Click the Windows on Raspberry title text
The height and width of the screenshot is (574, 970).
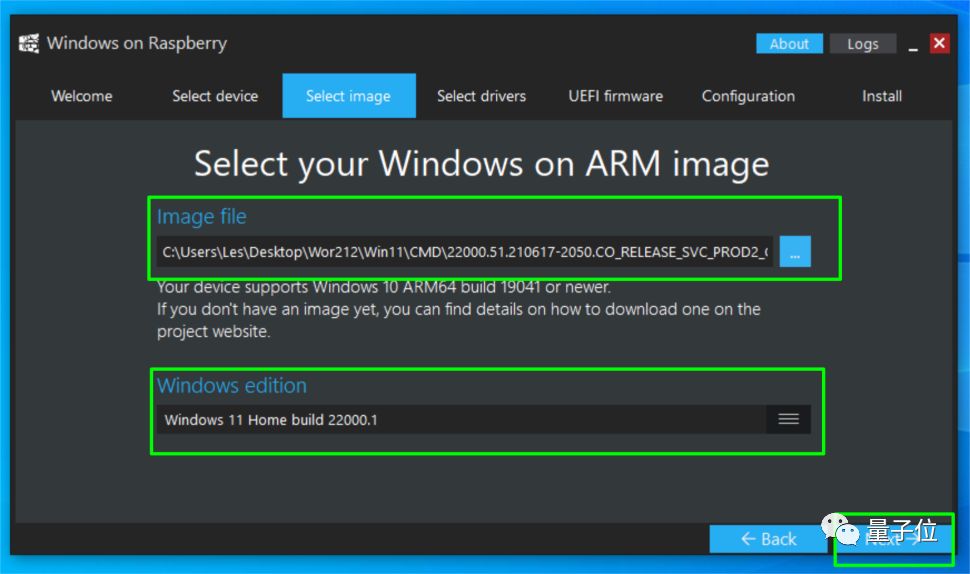pyautogui.click(x=137, y=44)
